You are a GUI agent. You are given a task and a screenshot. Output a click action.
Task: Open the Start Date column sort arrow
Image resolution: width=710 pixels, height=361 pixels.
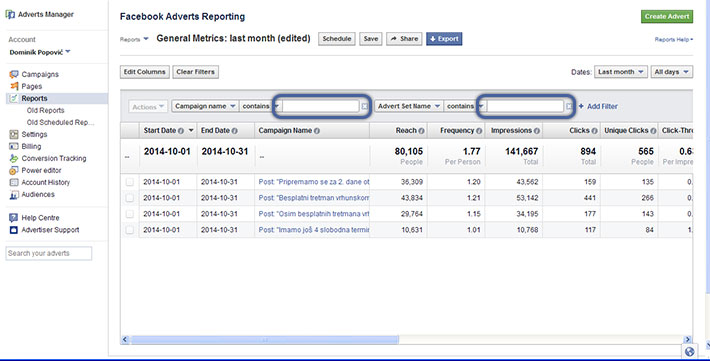click(191, 130)
